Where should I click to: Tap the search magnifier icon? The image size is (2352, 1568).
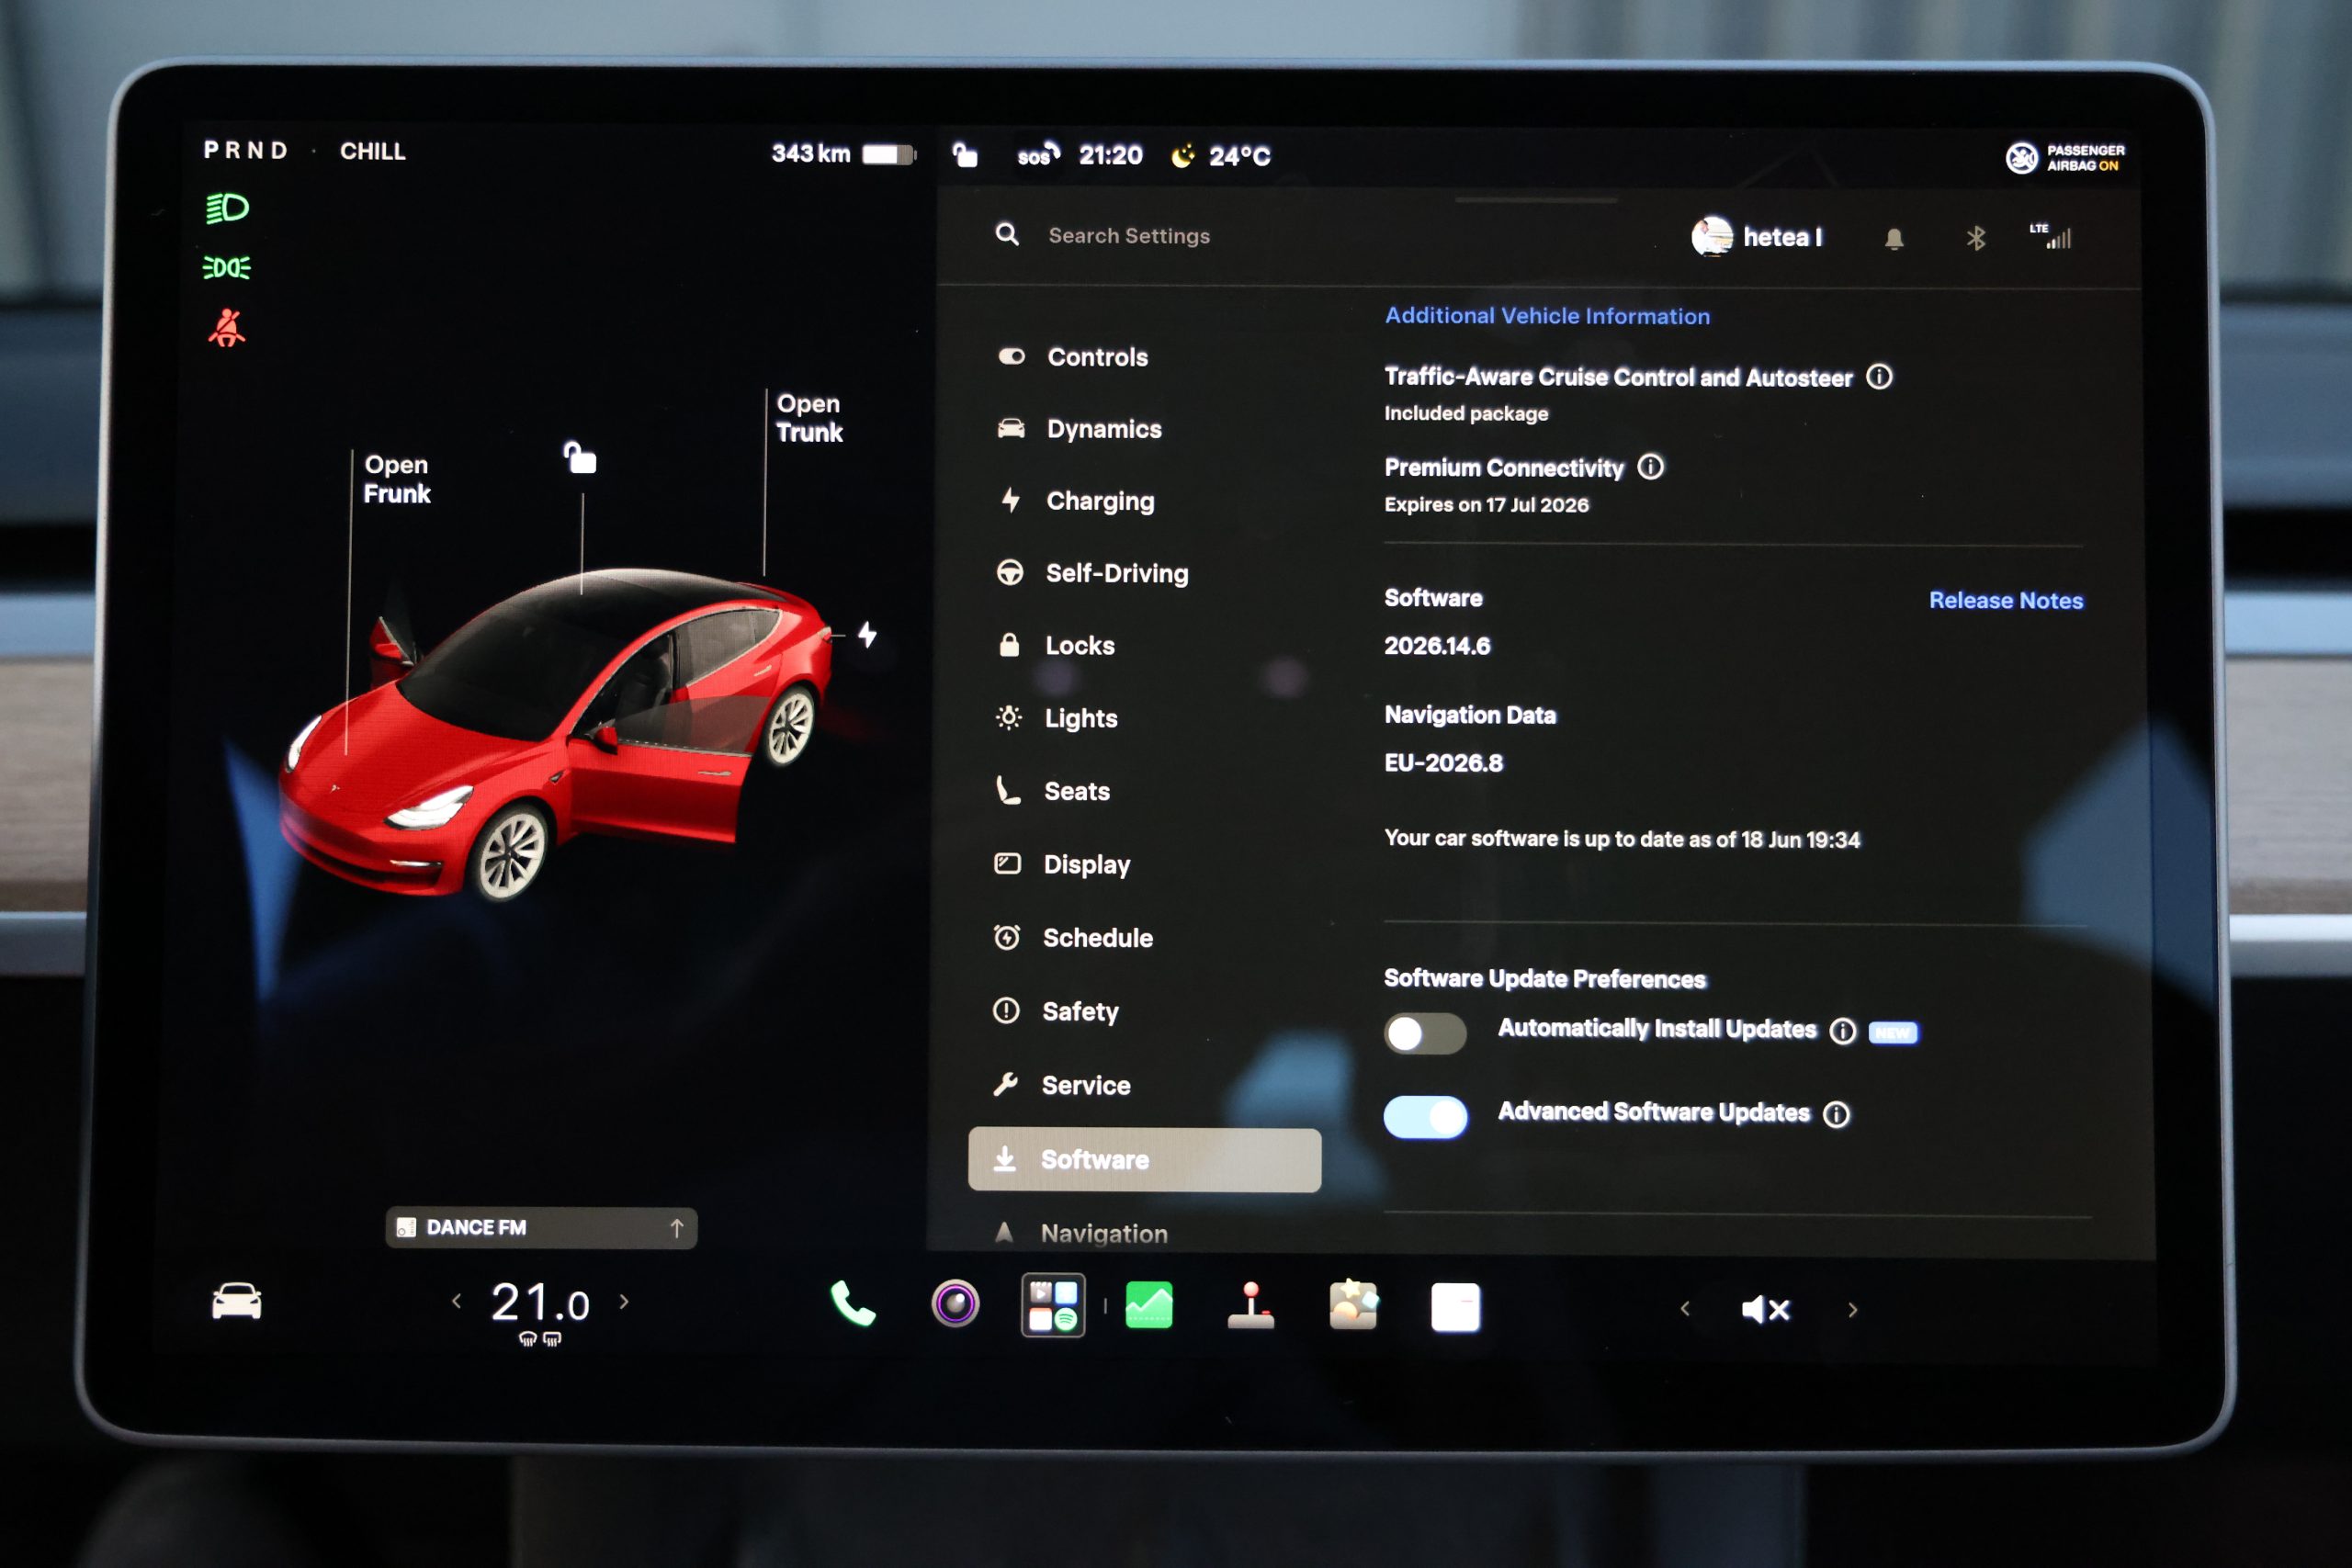[x=1007, y=234]
